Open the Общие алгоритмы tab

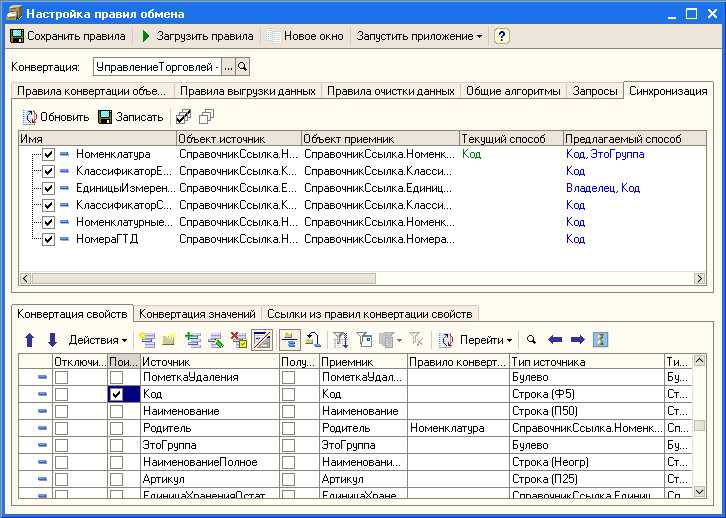coord(513,91)
